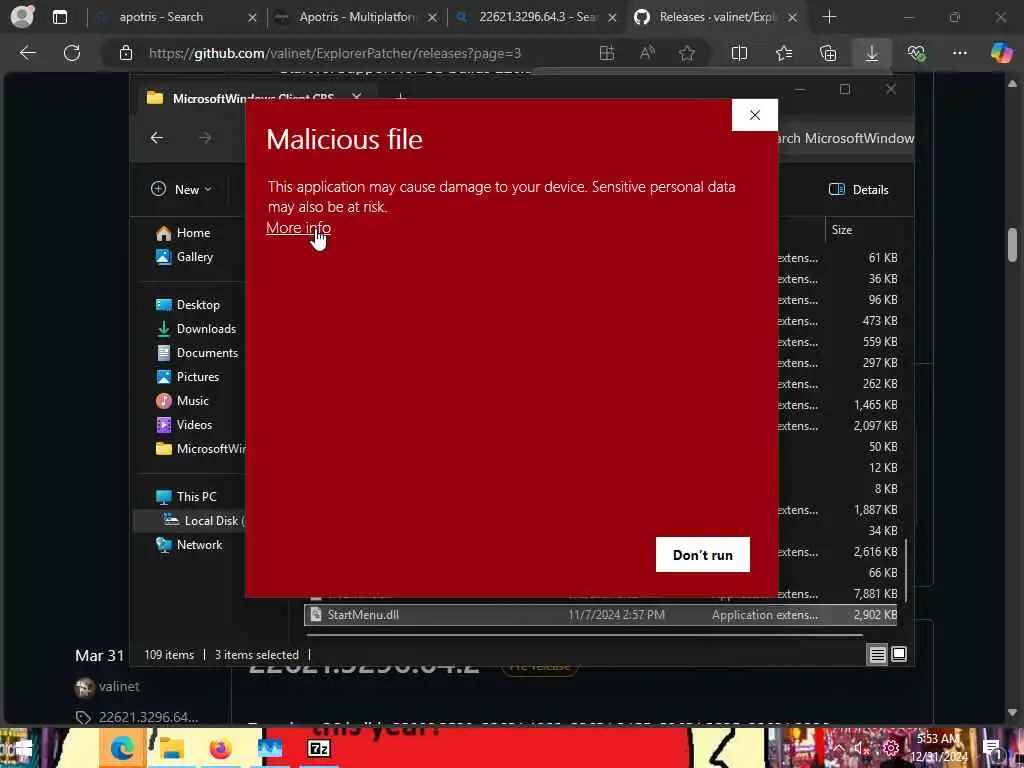Open the Favorites list icon
This screenshot has width=1024, height=768.
pos(784,54)
